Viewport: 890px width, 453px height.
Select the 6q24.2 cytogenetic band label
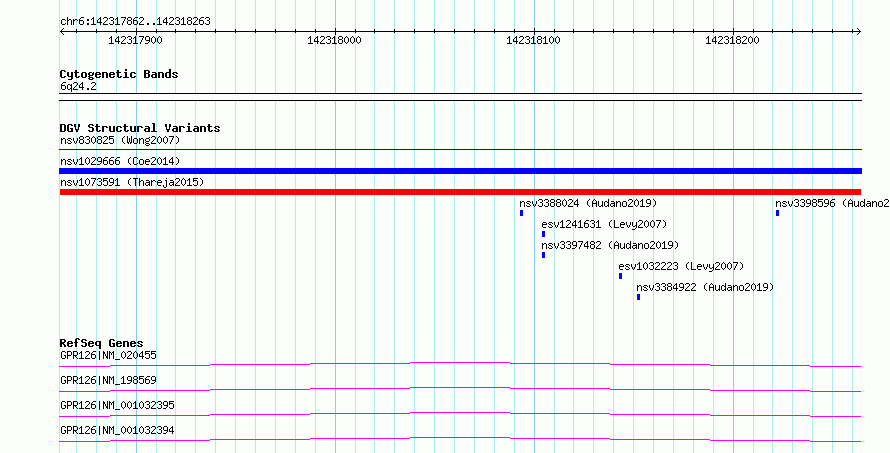click(78, 87)
